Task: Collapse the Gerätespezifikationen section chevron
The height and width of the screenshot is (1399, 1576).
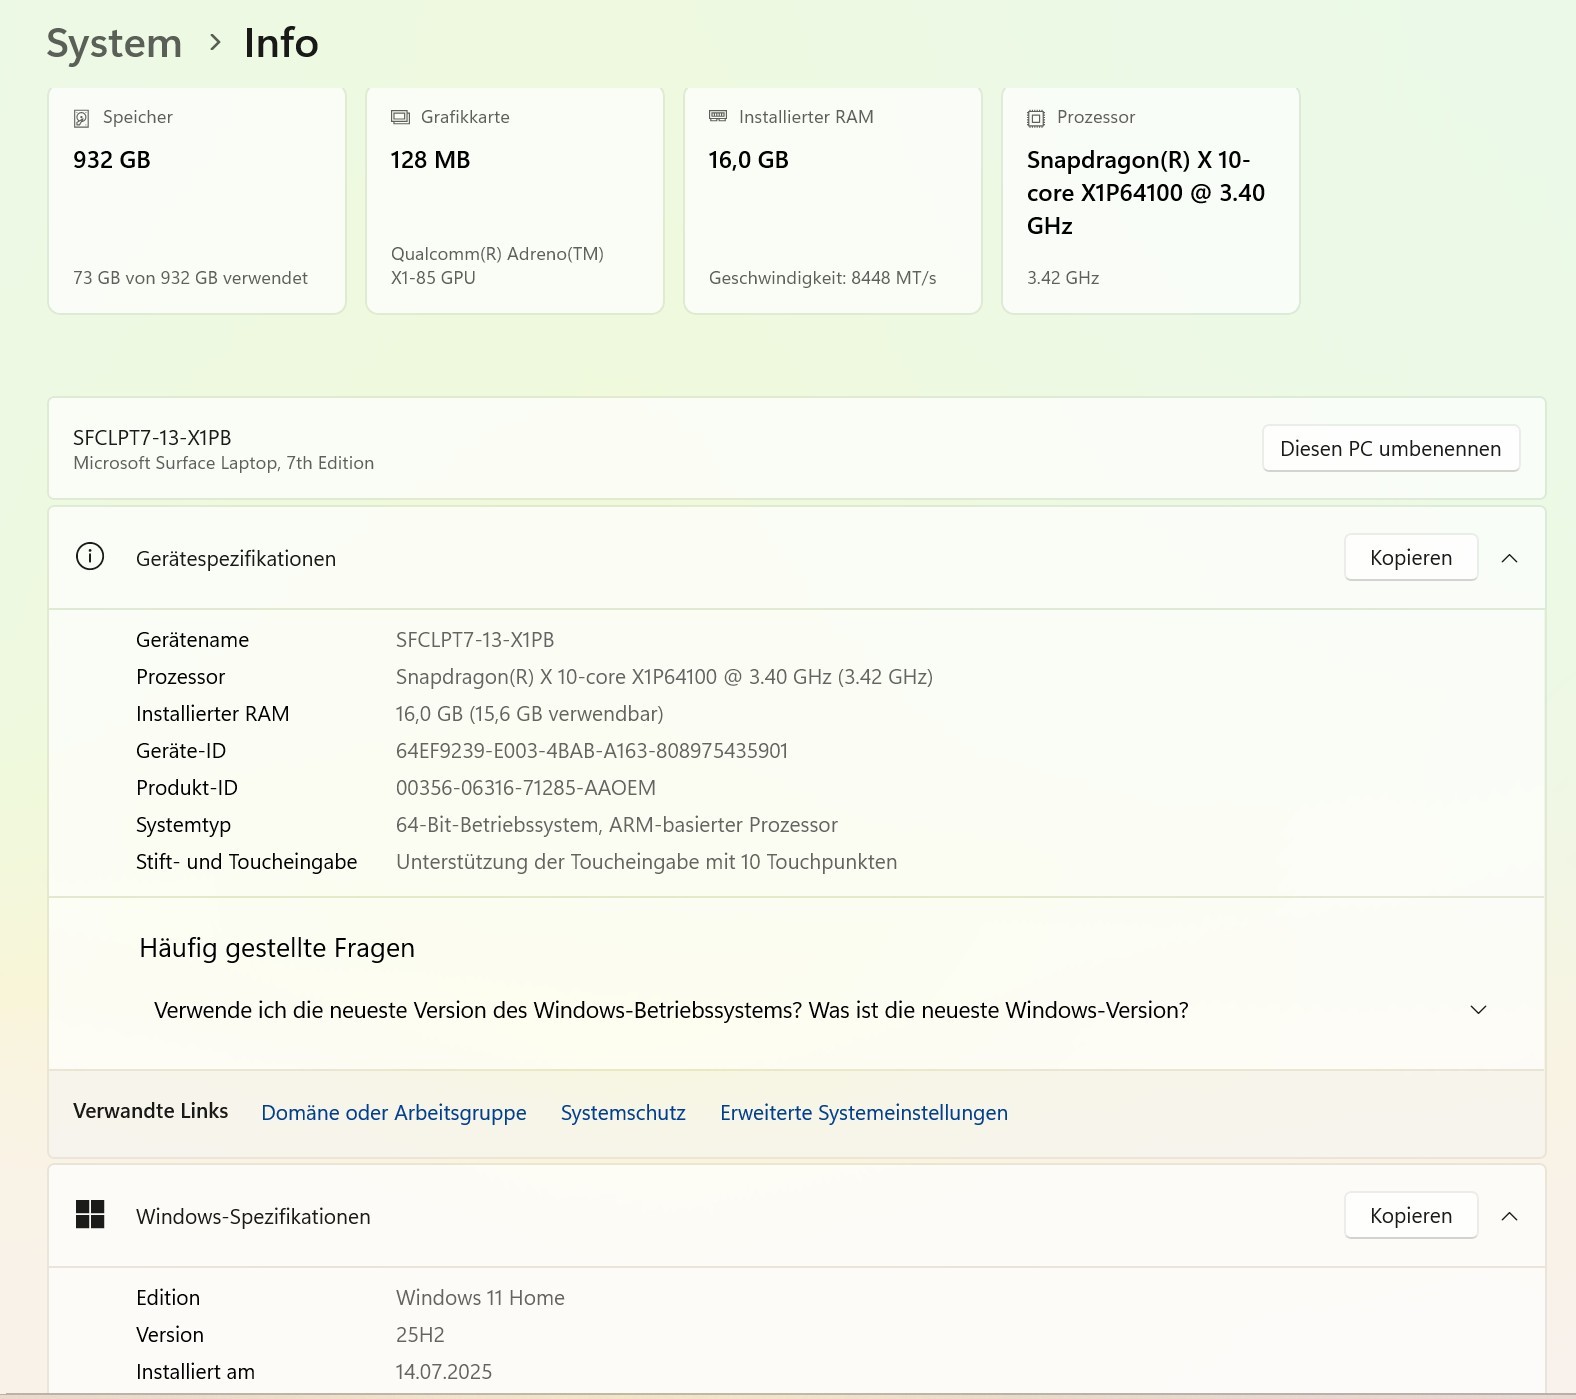Action: (x=1509, y=558)
